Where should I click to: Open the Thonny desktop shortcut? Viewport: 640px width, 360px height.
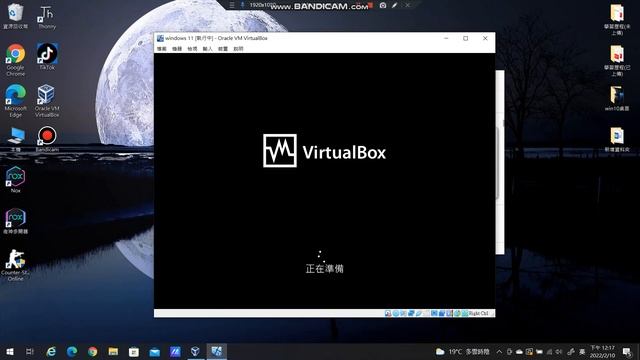(x=47, y=16)
